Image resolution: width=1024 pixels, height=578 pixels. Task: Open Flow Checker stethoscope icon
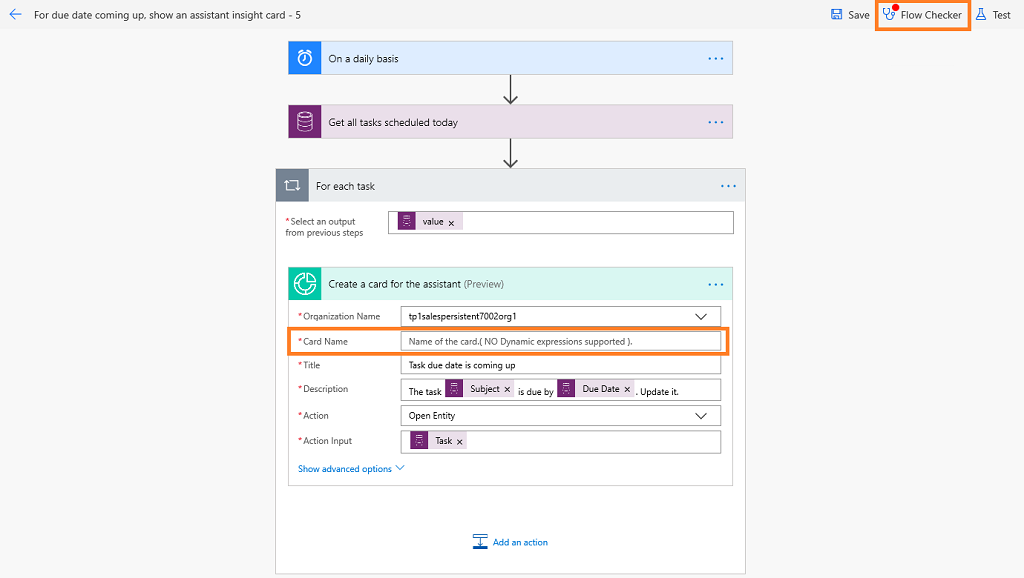(x=889, y=14)
